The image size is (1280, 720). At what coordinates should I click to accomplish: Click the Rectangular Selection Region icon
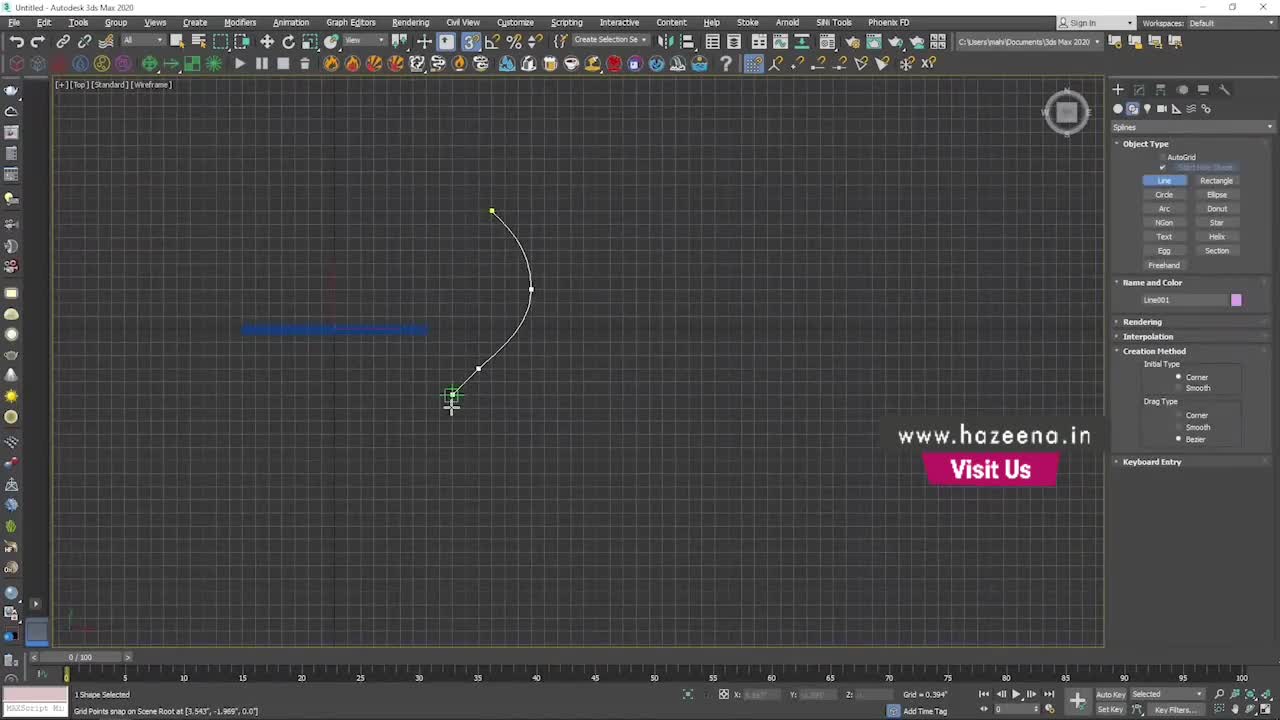tap(221, 41)
